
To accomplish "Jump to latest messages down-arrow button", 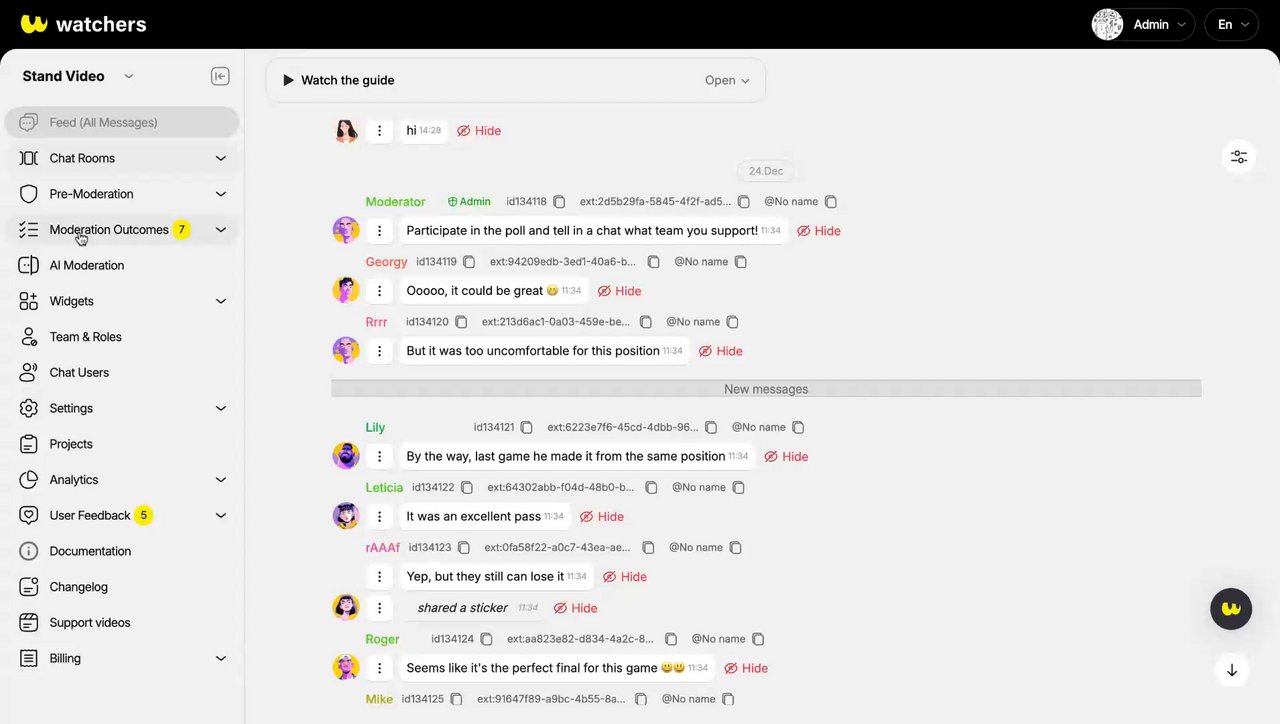I will pyautogui.click(x=1232, y=670).
